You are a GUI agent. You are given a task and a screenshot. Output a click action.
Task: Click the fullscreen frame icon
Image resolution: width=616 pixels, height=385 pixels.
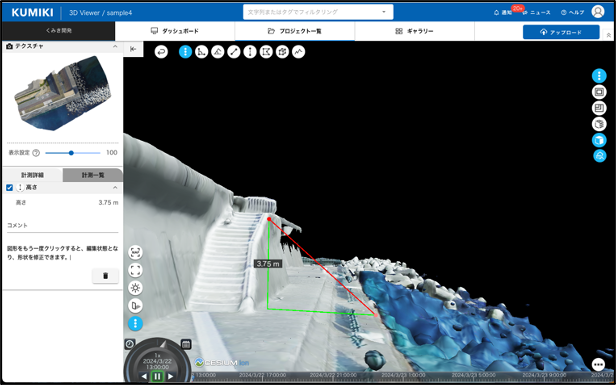(x=136, y=270)
